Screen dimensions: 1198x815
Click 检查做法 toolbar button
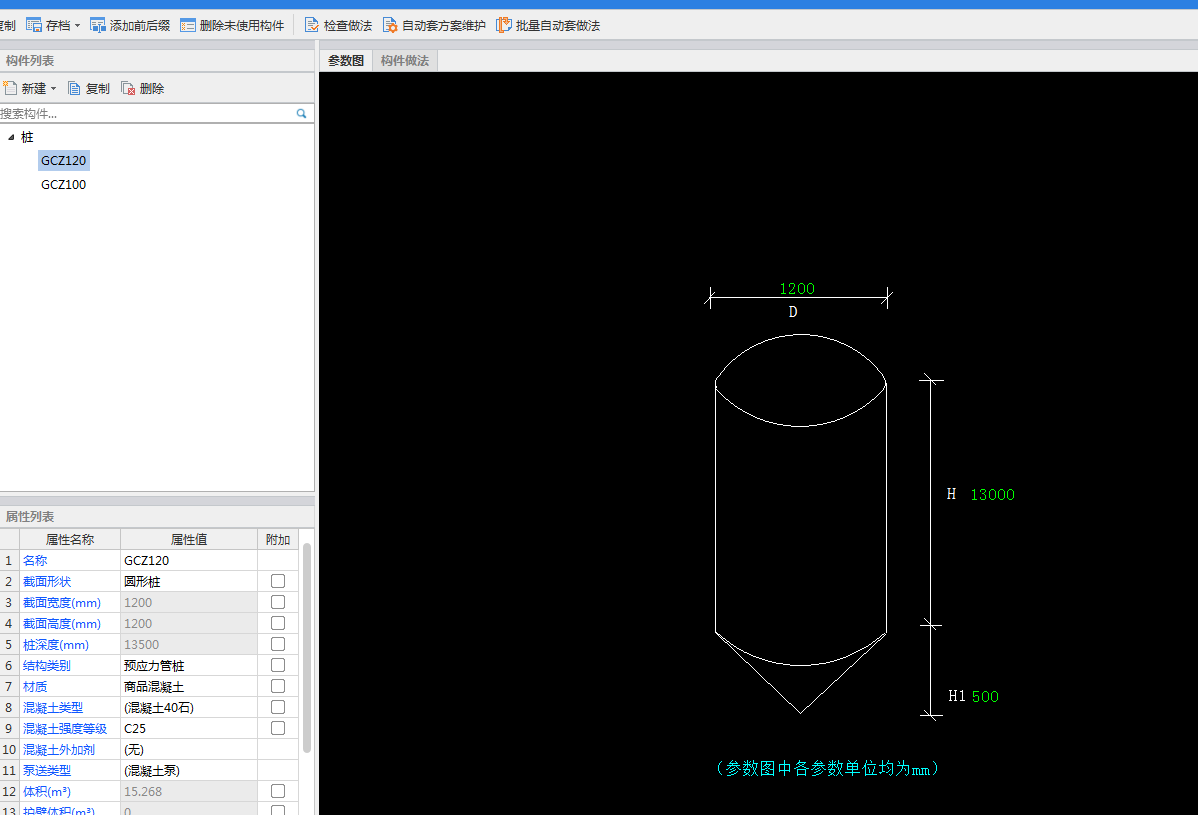coord(338,25)
